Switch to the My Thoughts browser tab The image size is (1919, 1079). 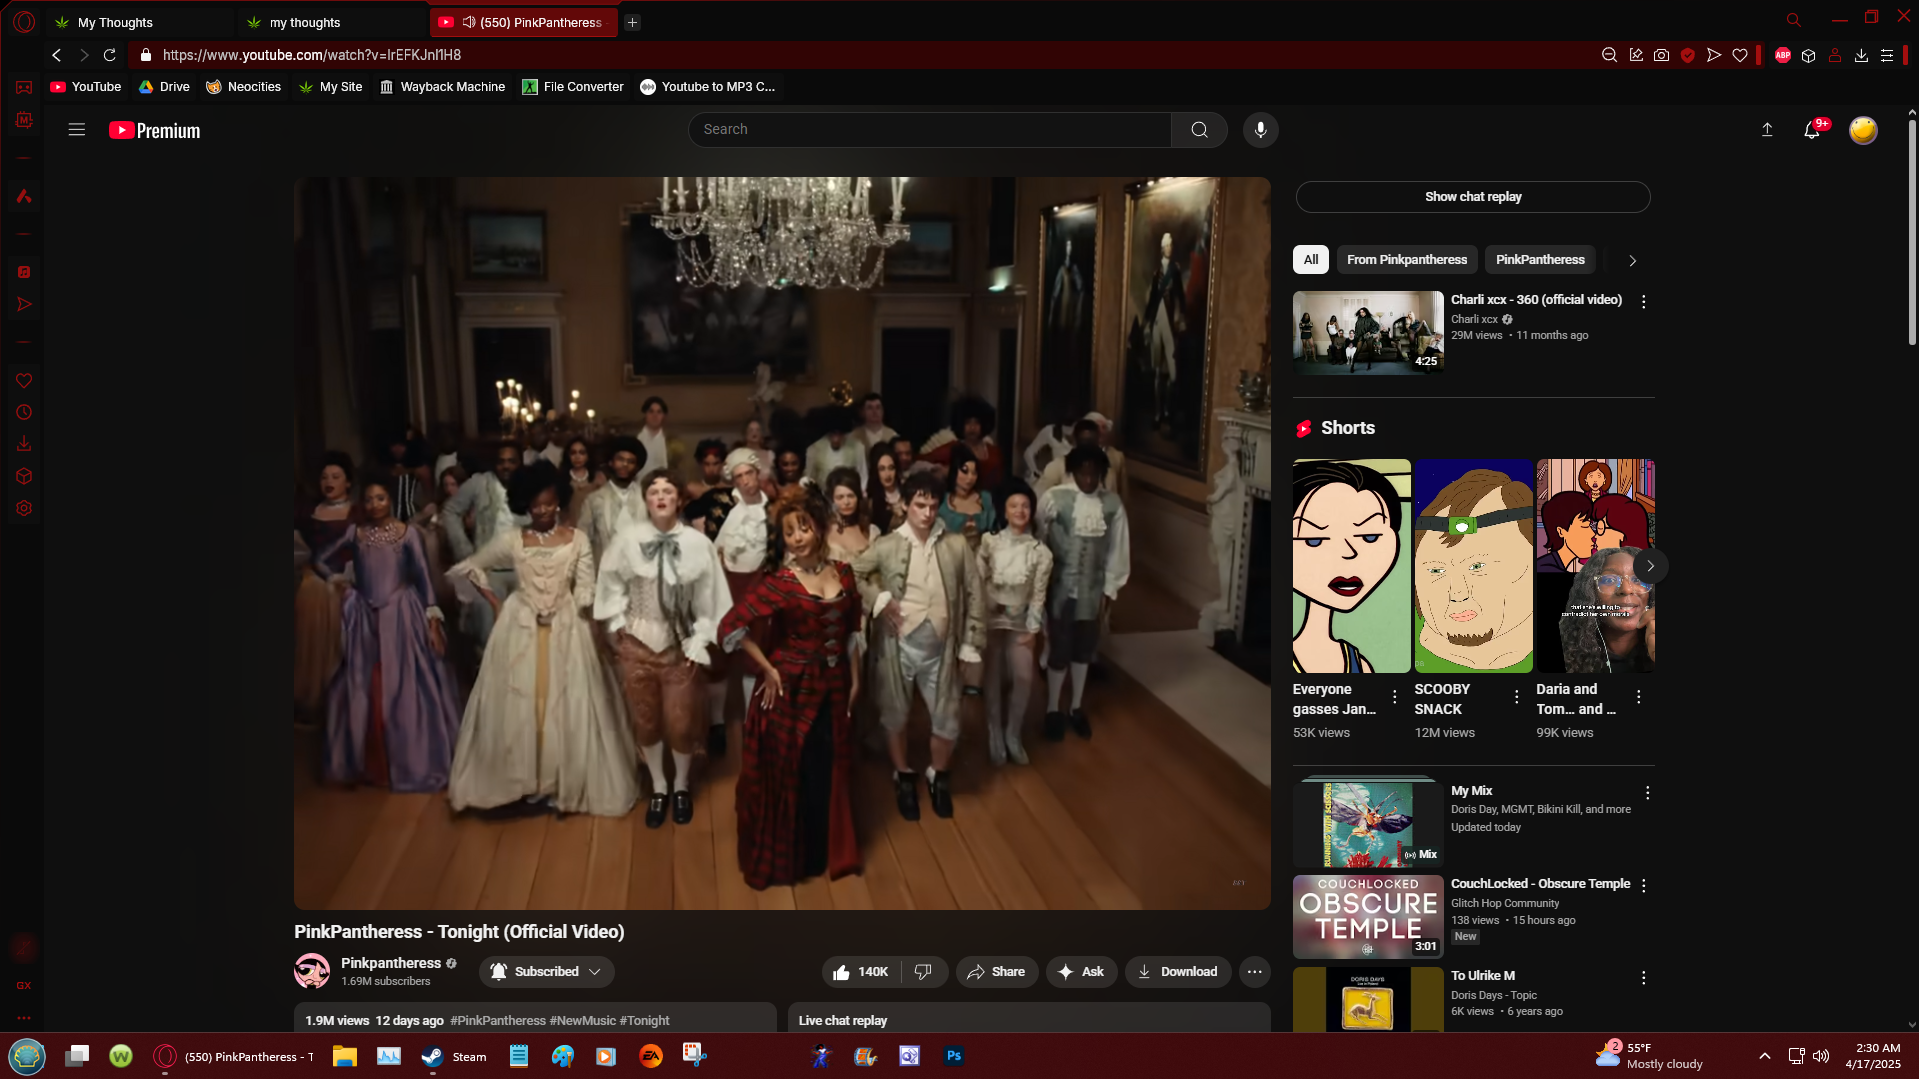coord(116,22)
